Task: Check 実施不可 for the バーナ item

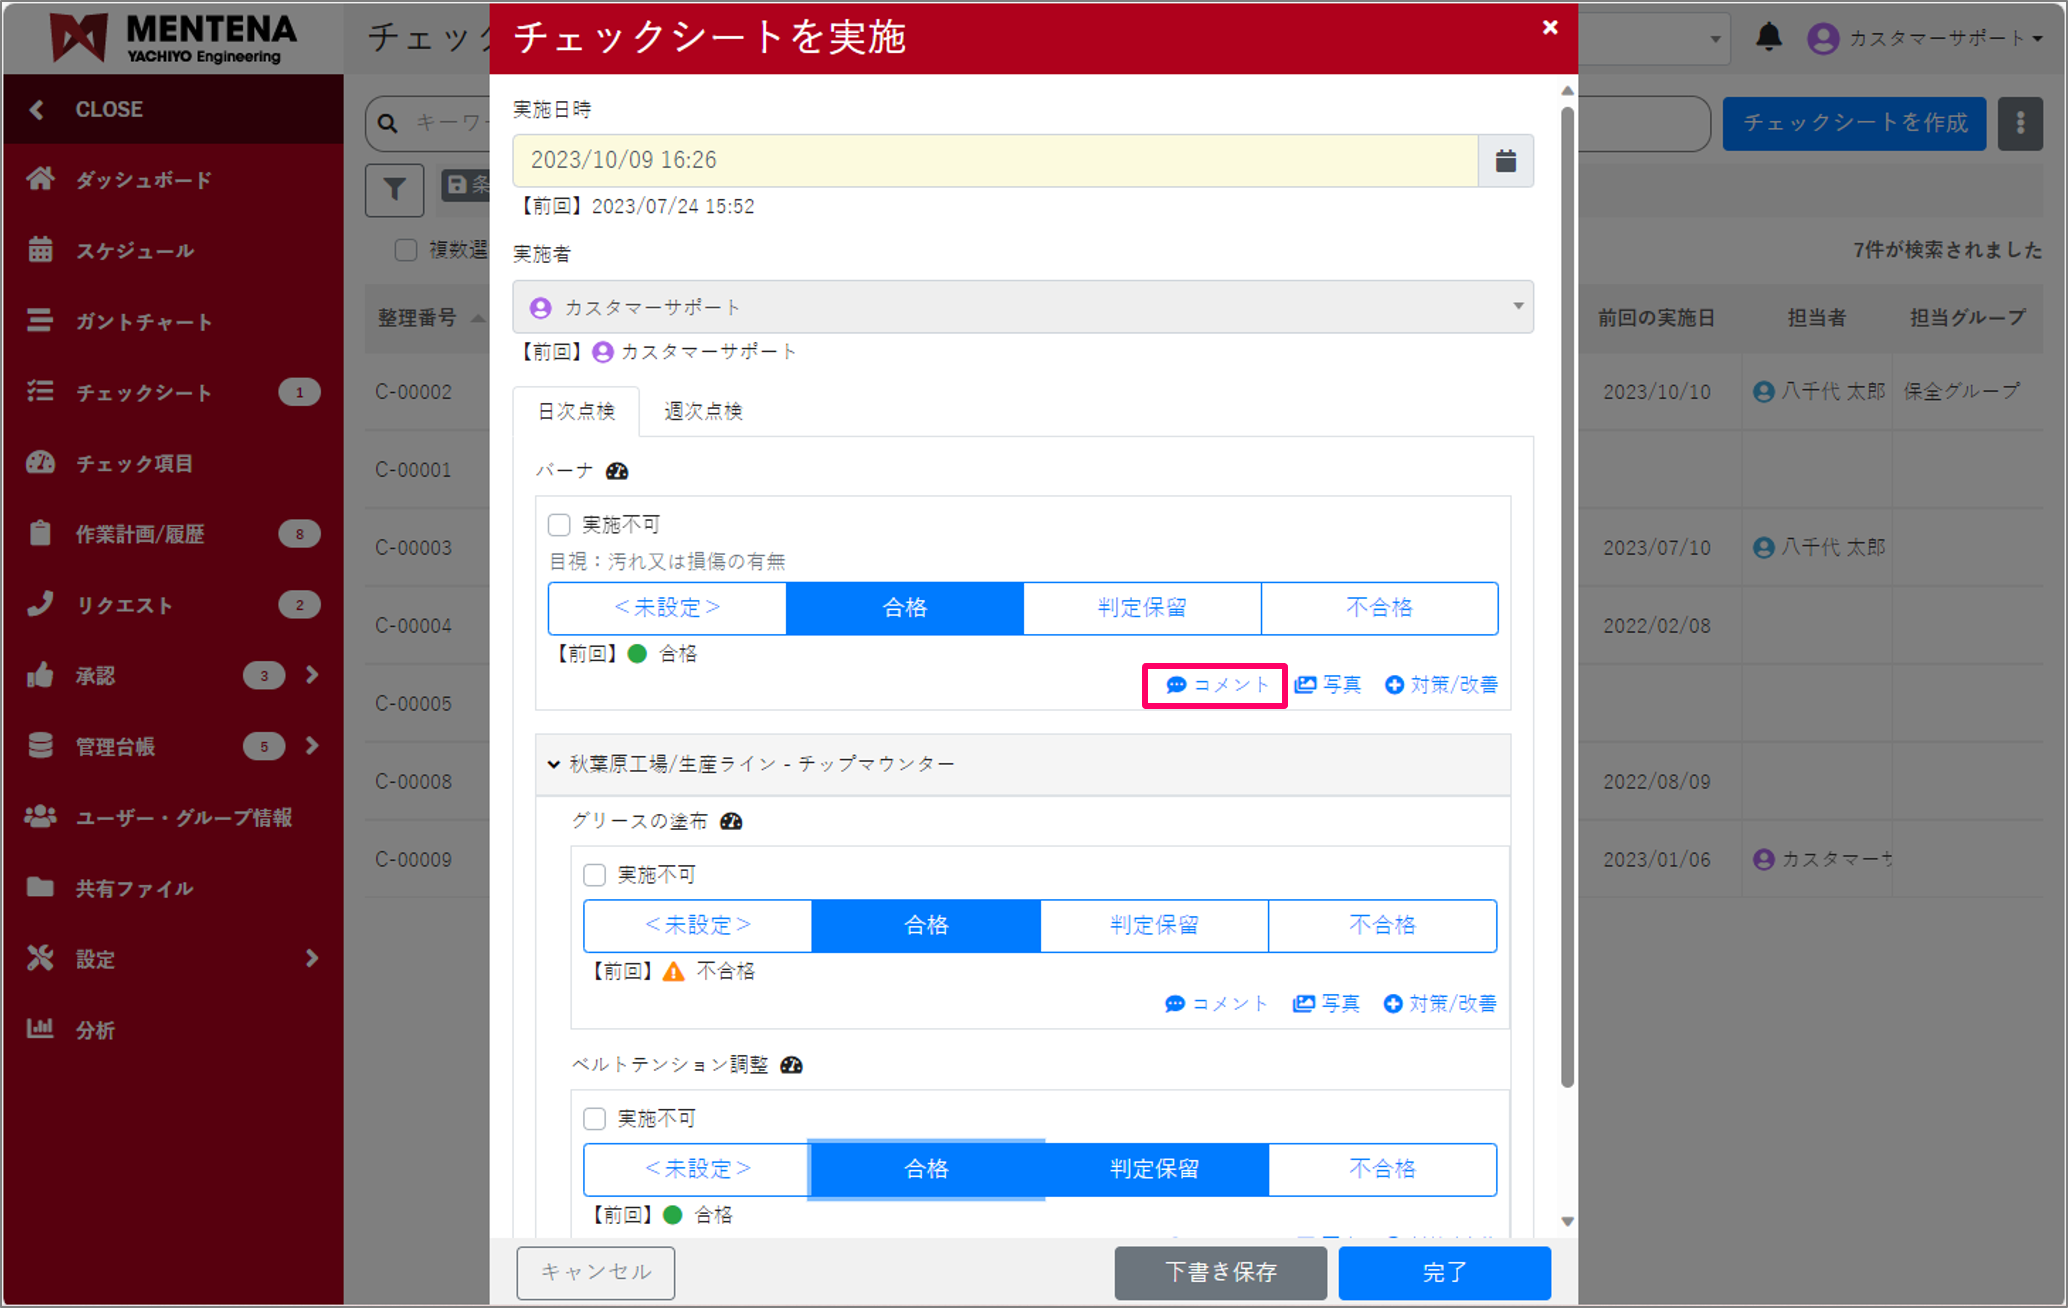Action: (x=559, y=523)
